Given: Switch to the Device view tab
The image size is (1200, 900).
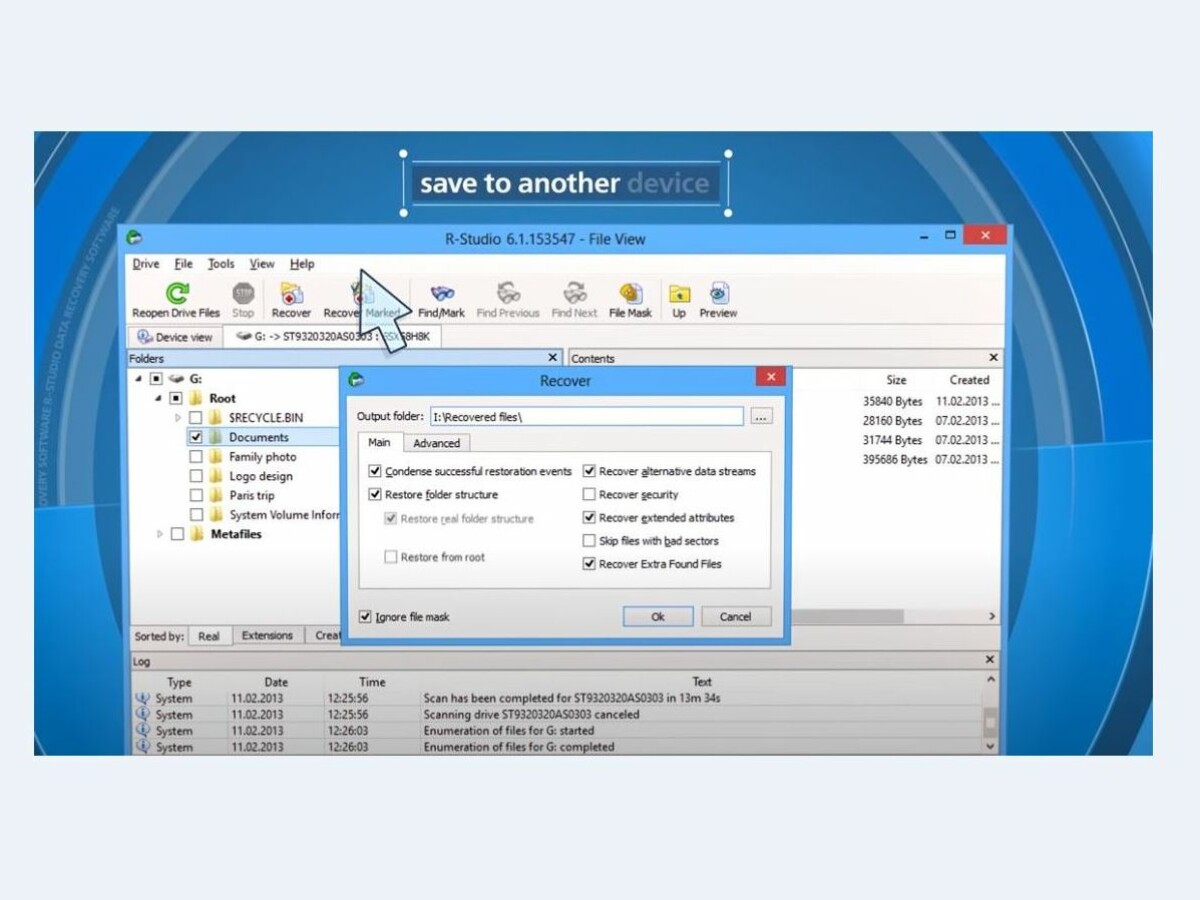Looking at the screenshot, I should [175, 337].
